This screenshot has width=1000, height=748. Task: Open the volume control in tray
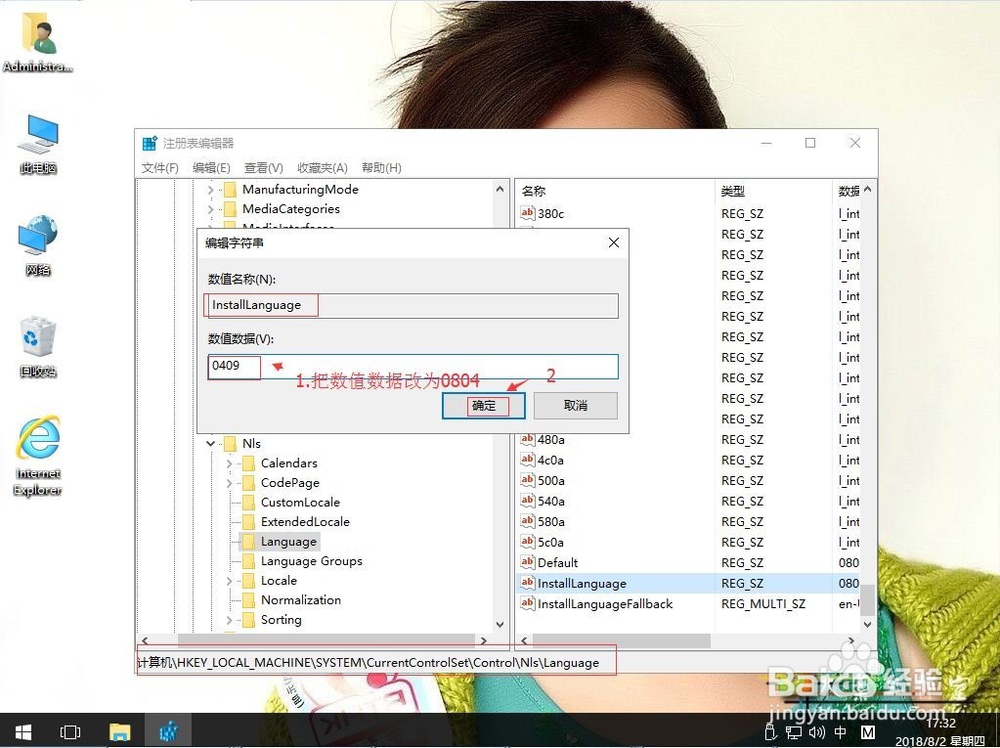[816, 732]
